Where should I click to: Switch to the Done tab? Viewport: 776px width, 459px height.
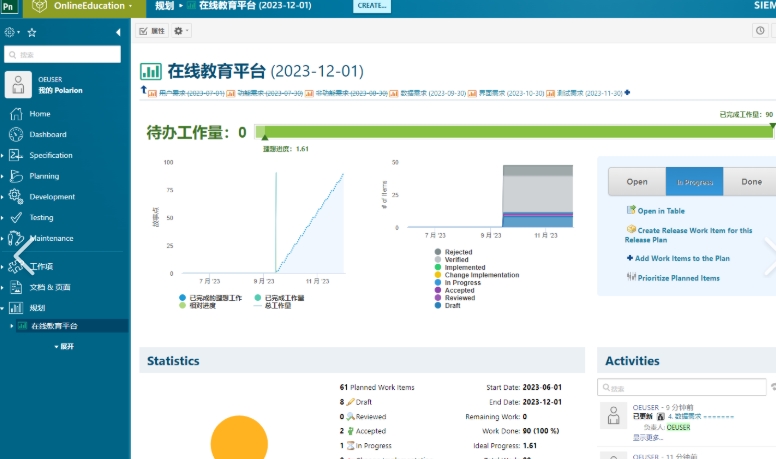pos(751,182)
